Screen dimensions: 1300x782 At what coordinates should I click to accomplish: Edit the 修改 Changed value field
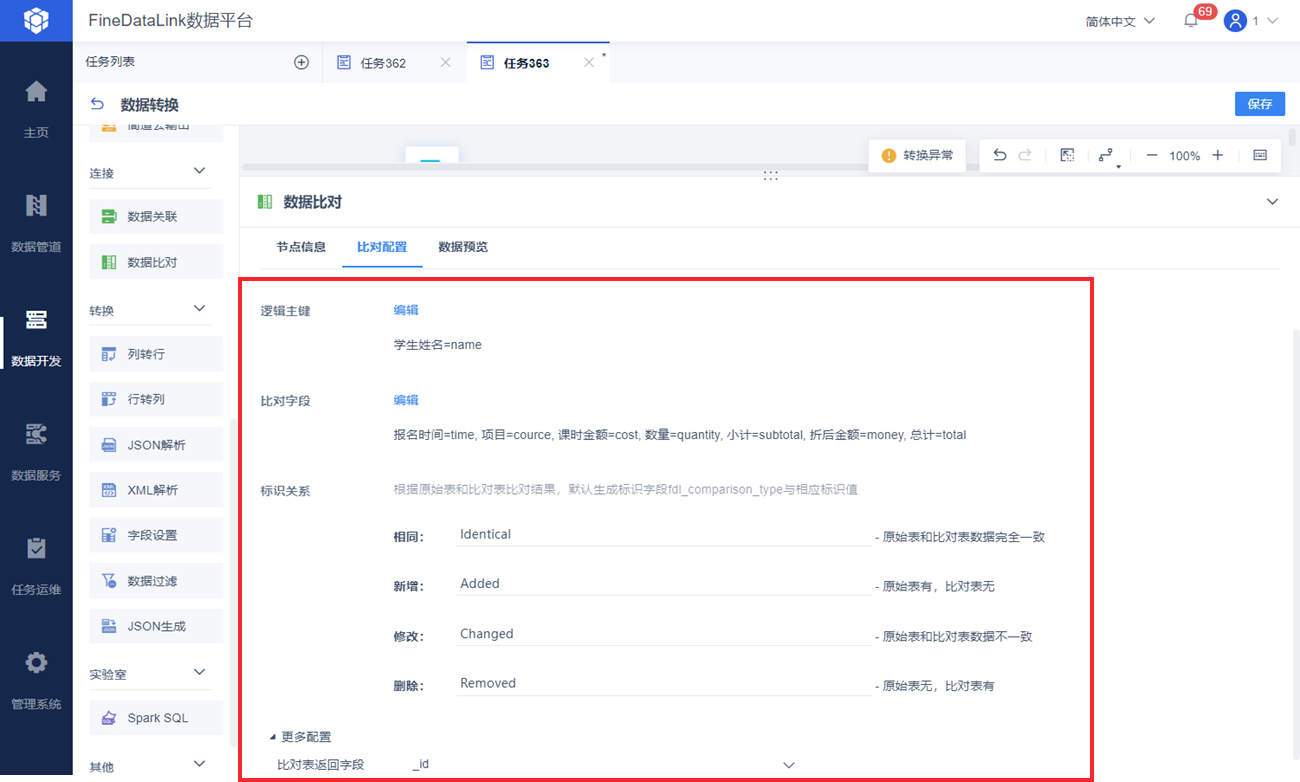click(x=663, y=634)
